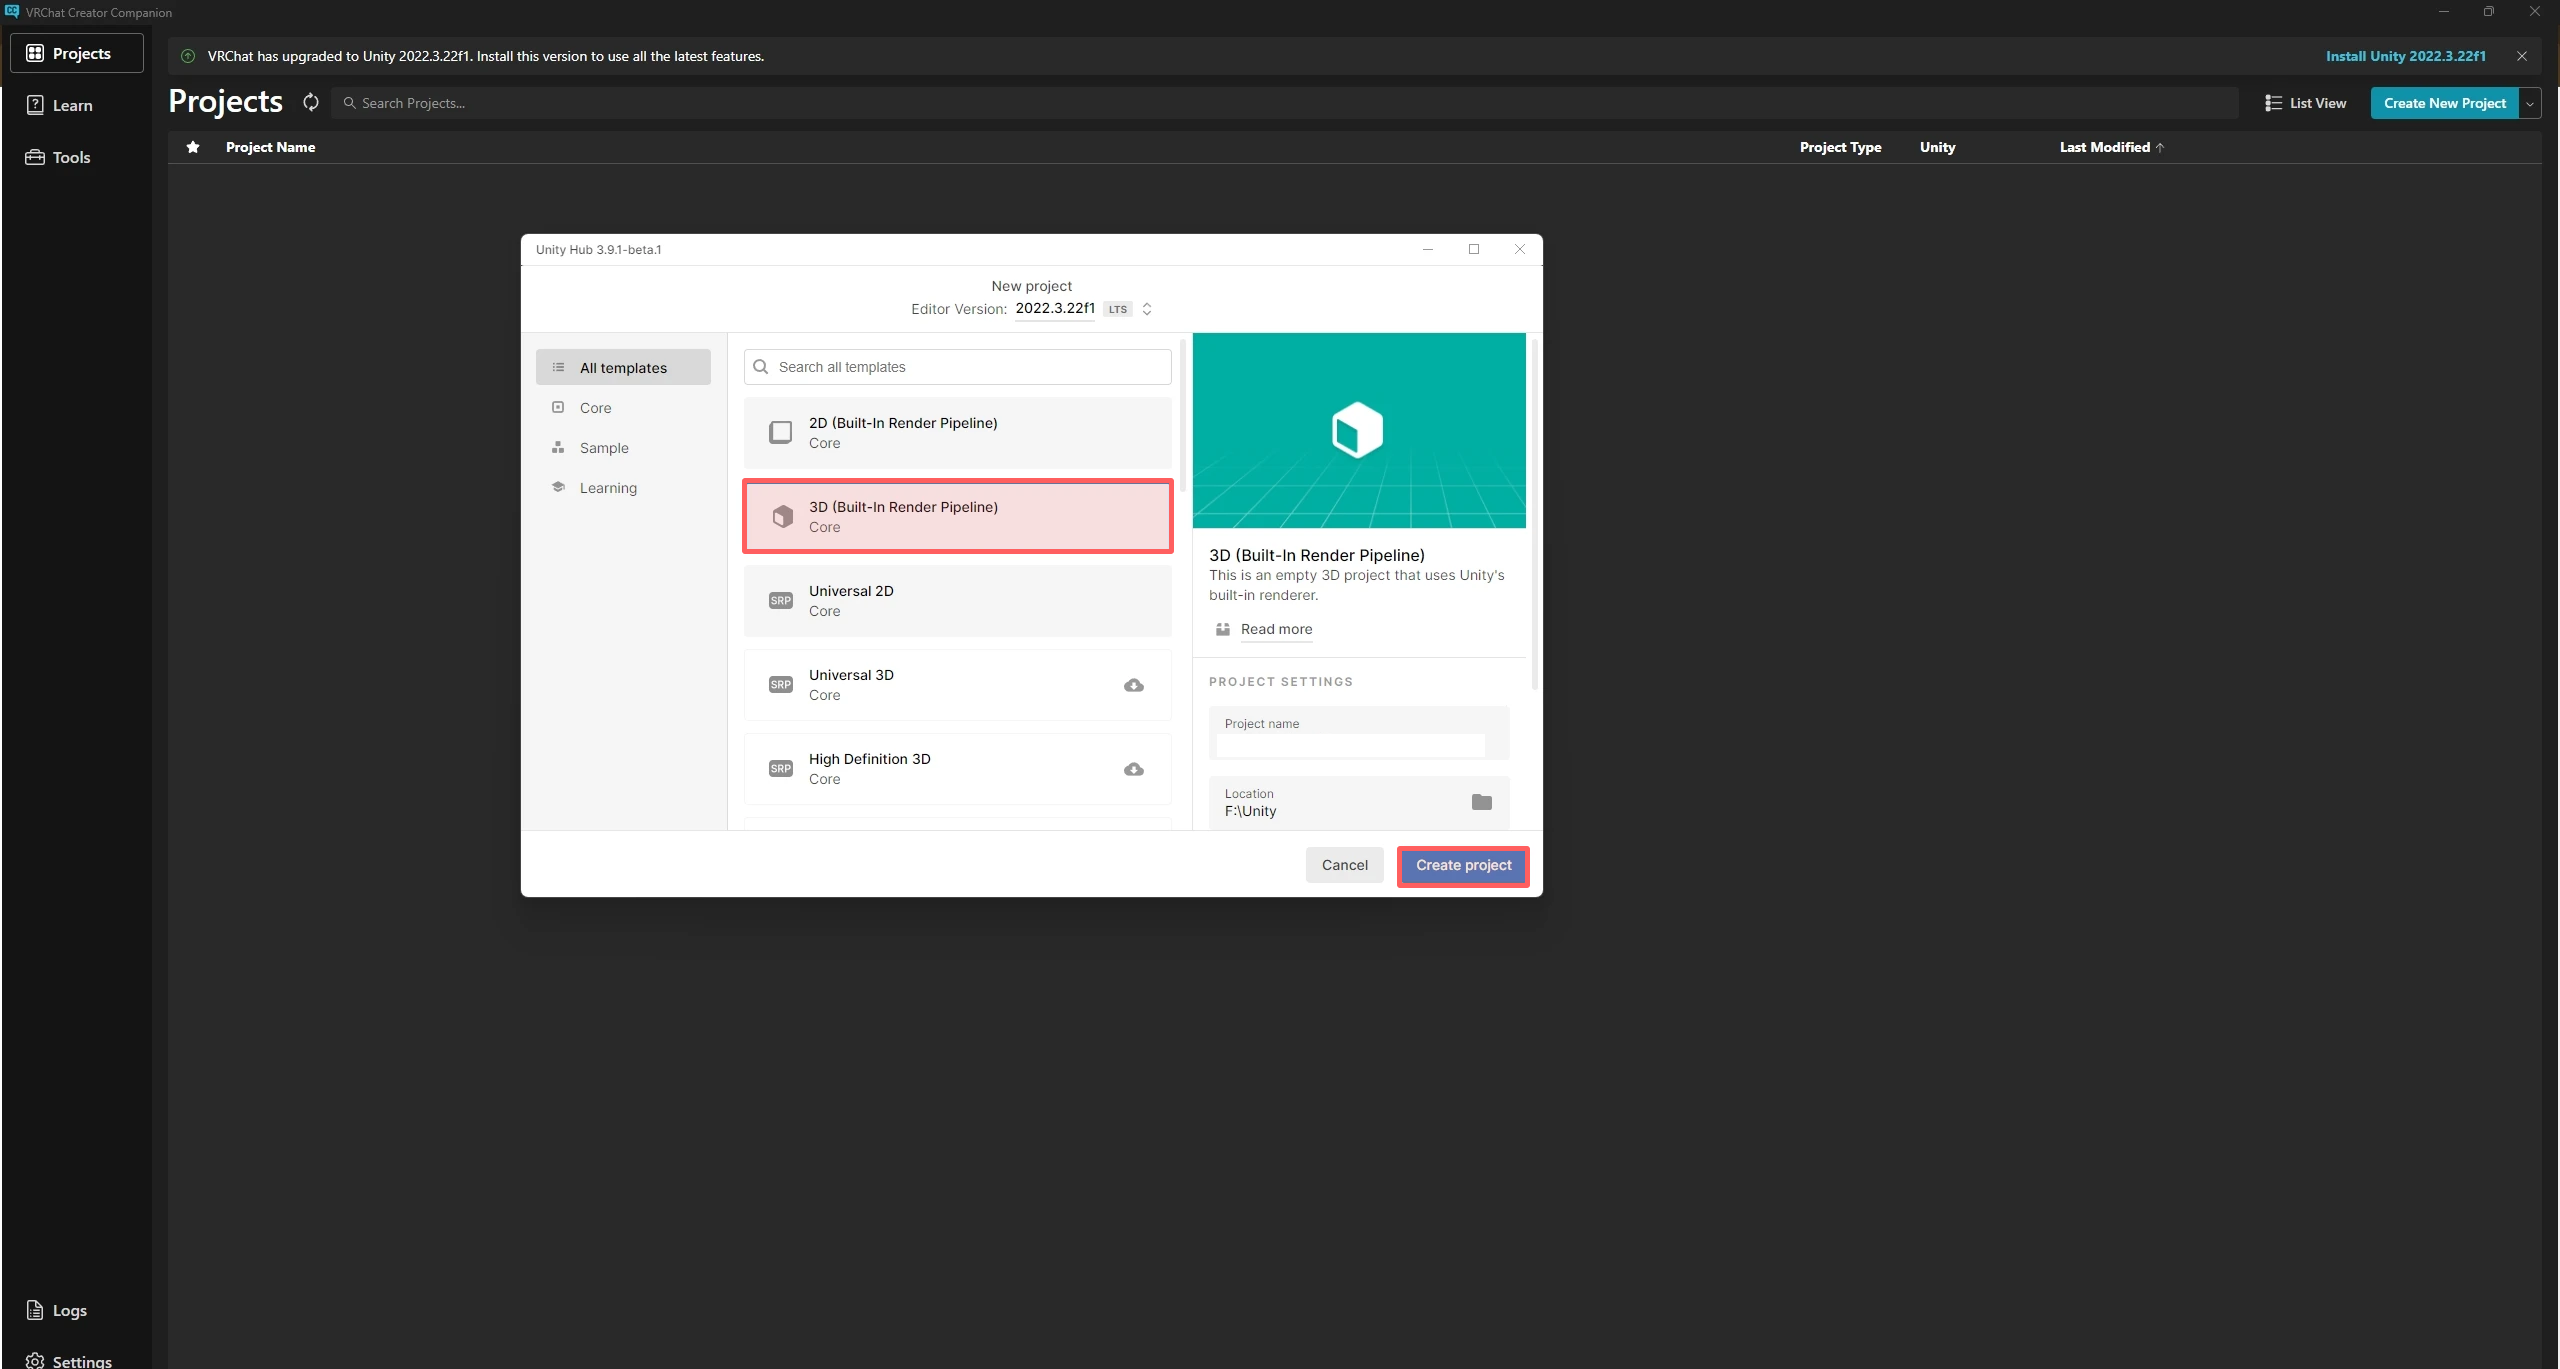Close the Unity Hub dialog
Viewport: 2560px width, 1369px height.
[x=1520, y=249]
